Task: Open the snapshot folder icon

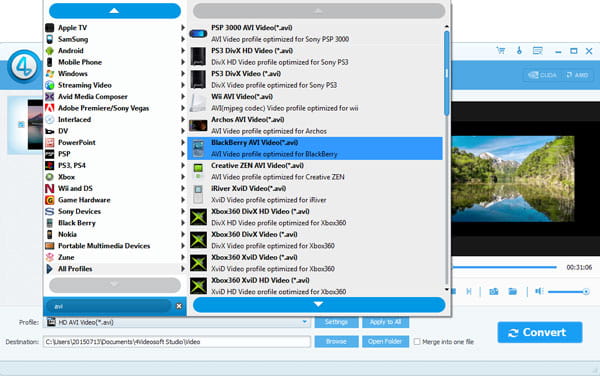Action: pos(513,291)
